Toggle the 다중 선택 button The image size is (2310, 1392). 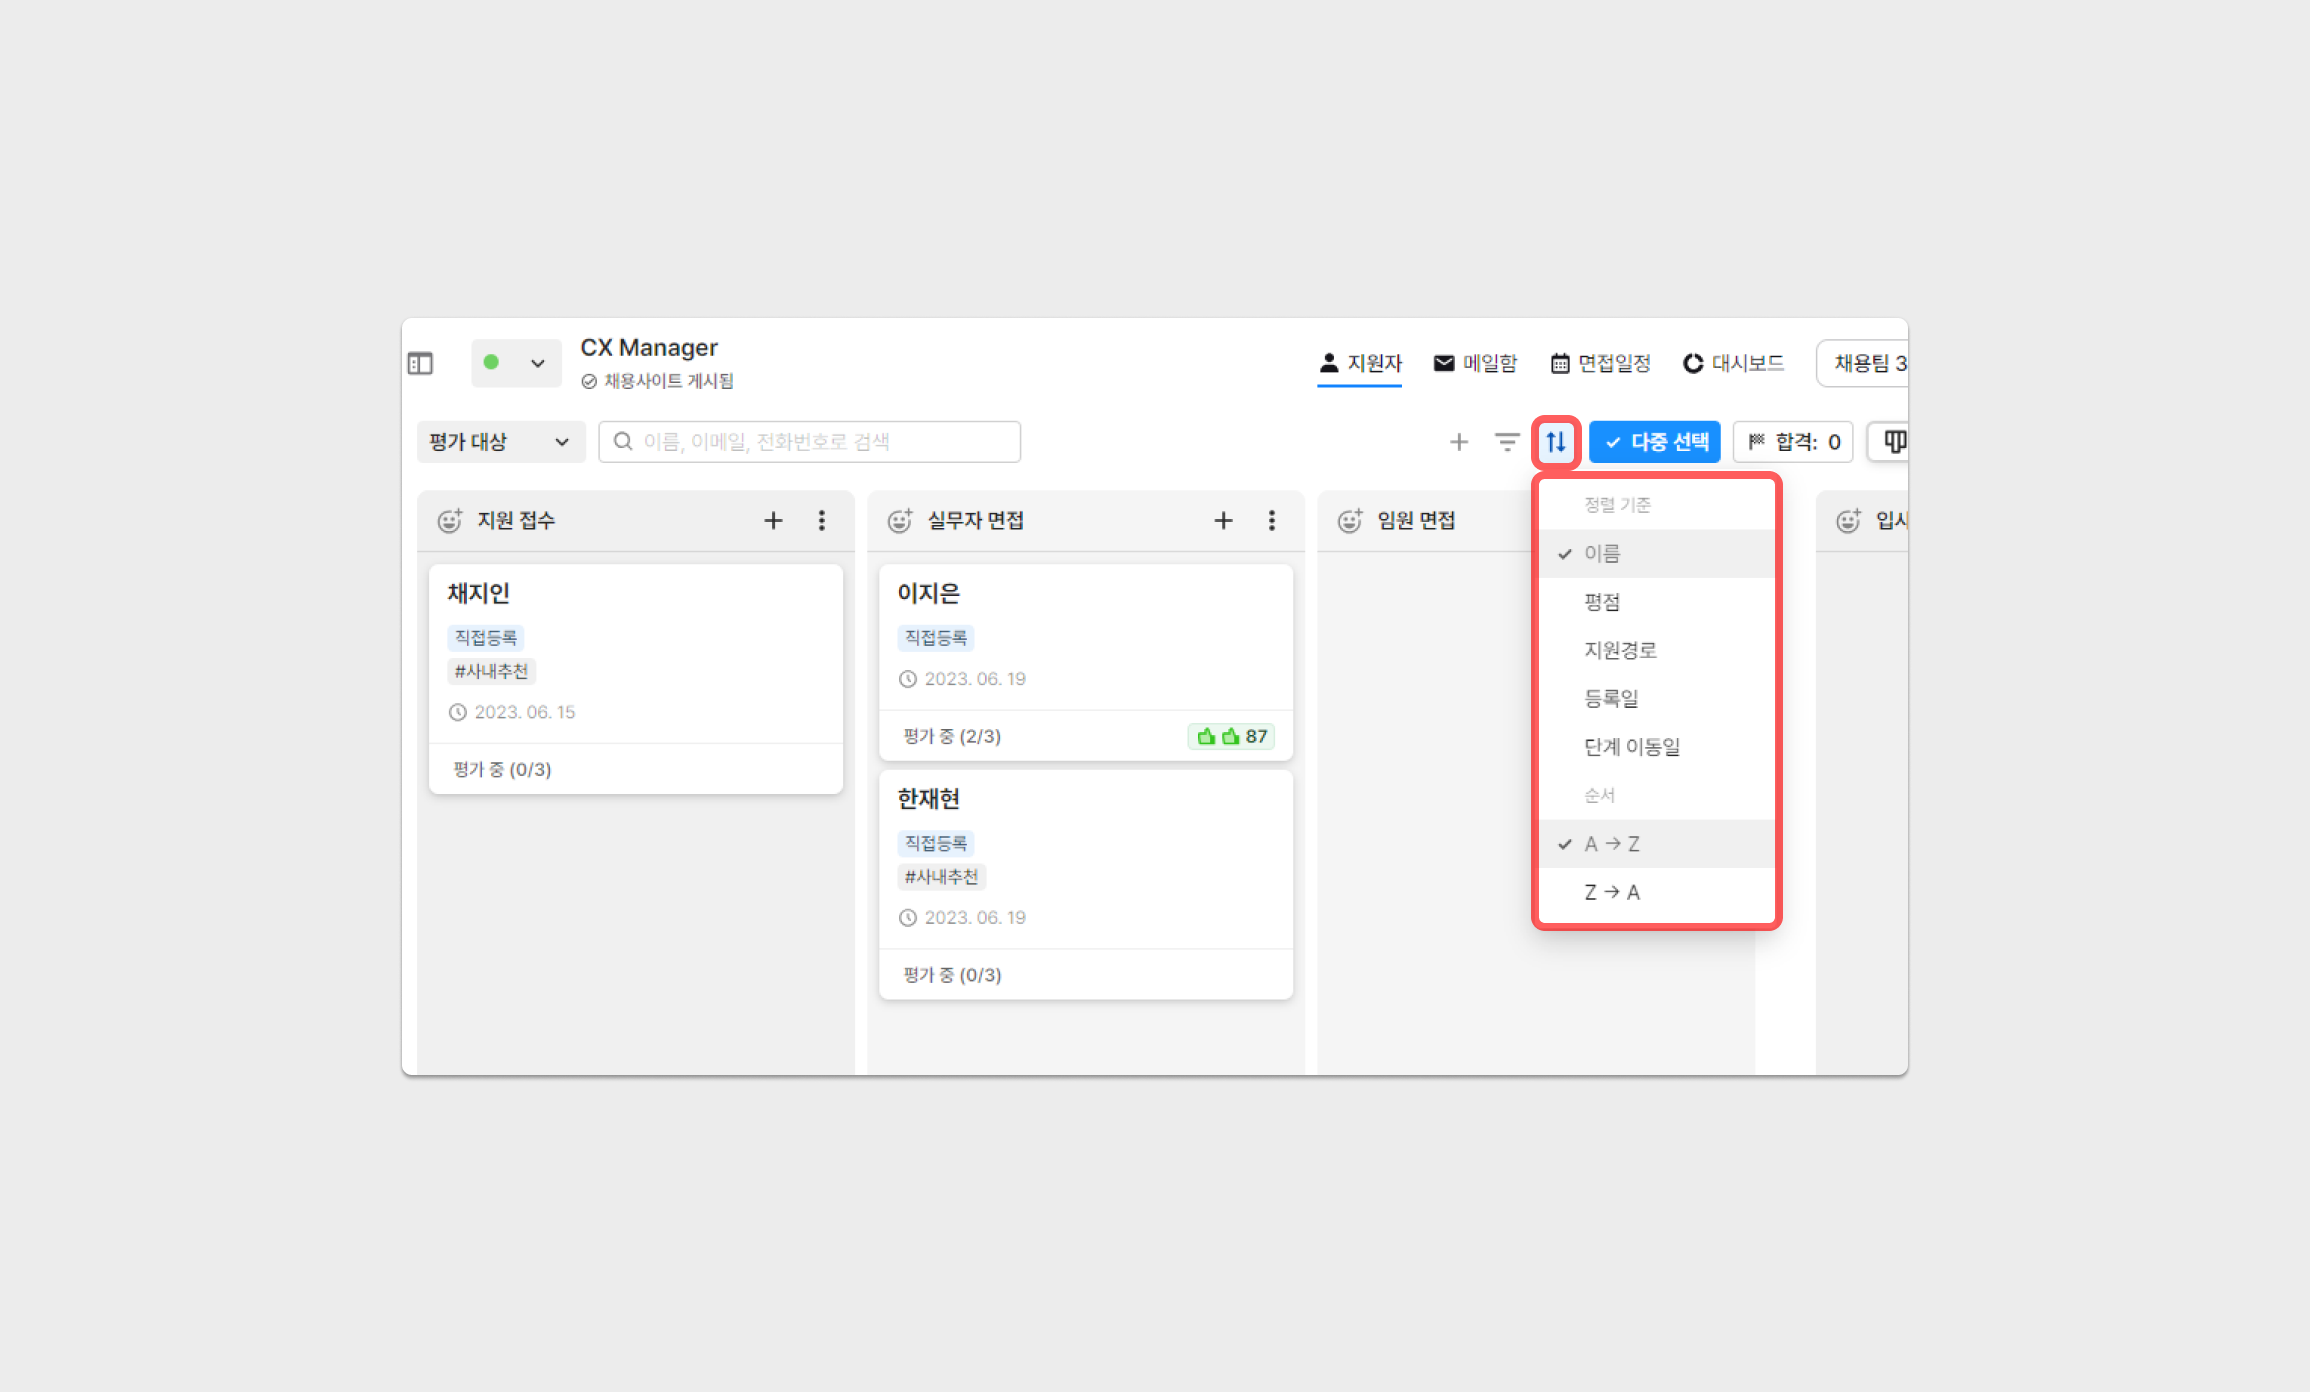(1655, 441)
